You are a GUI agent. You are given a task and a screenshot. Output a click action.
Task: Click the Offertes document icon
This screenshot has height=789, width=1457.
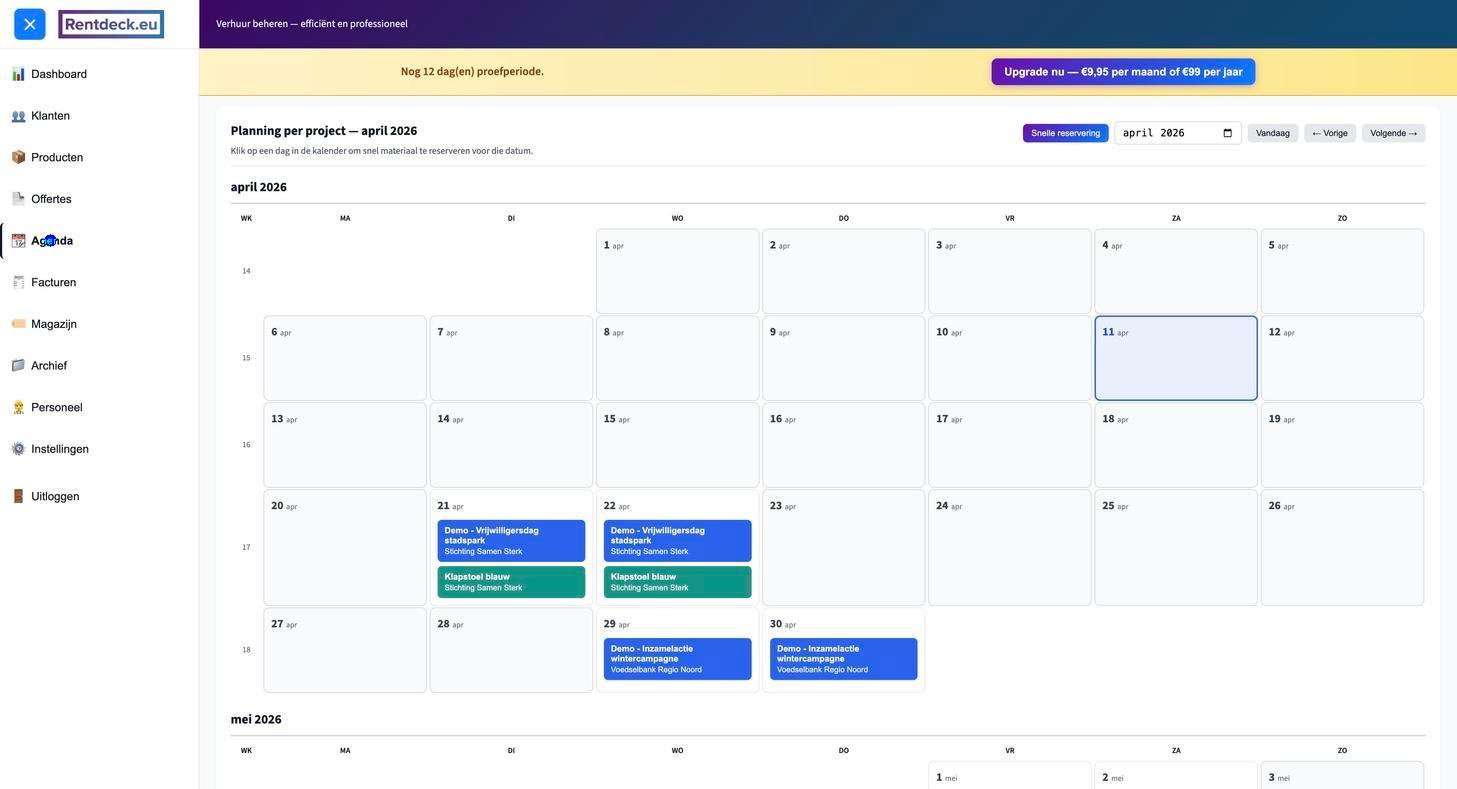tap(18, 199)
